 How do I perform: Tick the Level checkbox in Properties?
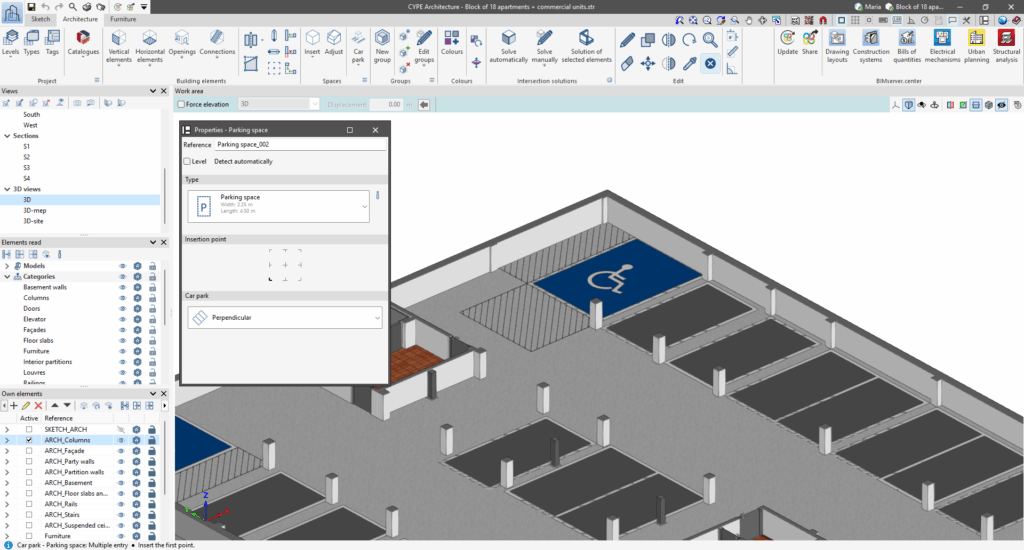coord(188,161)
